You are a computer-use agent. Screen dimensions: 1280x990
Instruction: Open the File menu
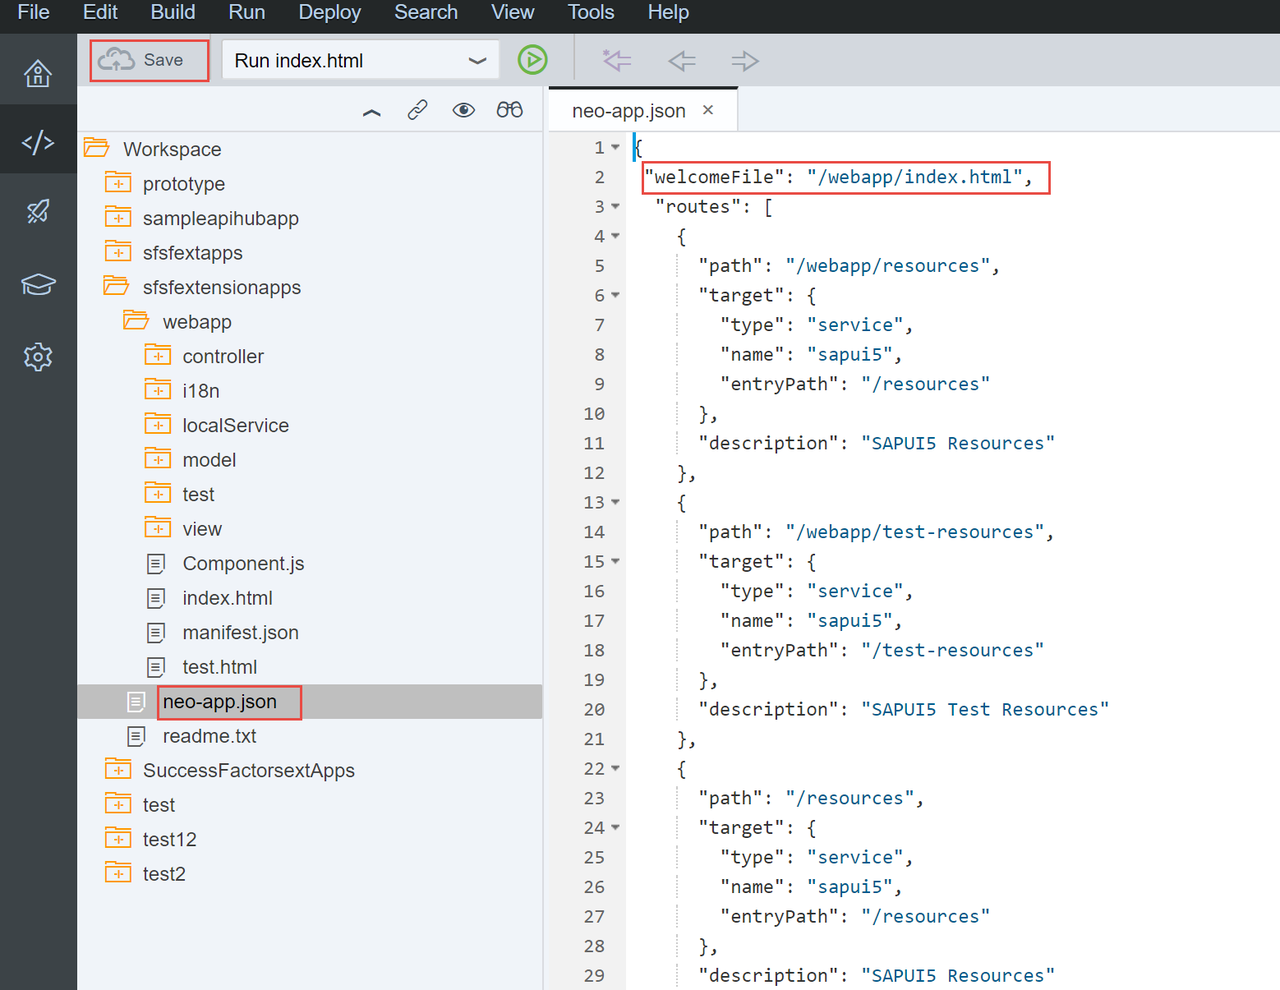(34, 12)
